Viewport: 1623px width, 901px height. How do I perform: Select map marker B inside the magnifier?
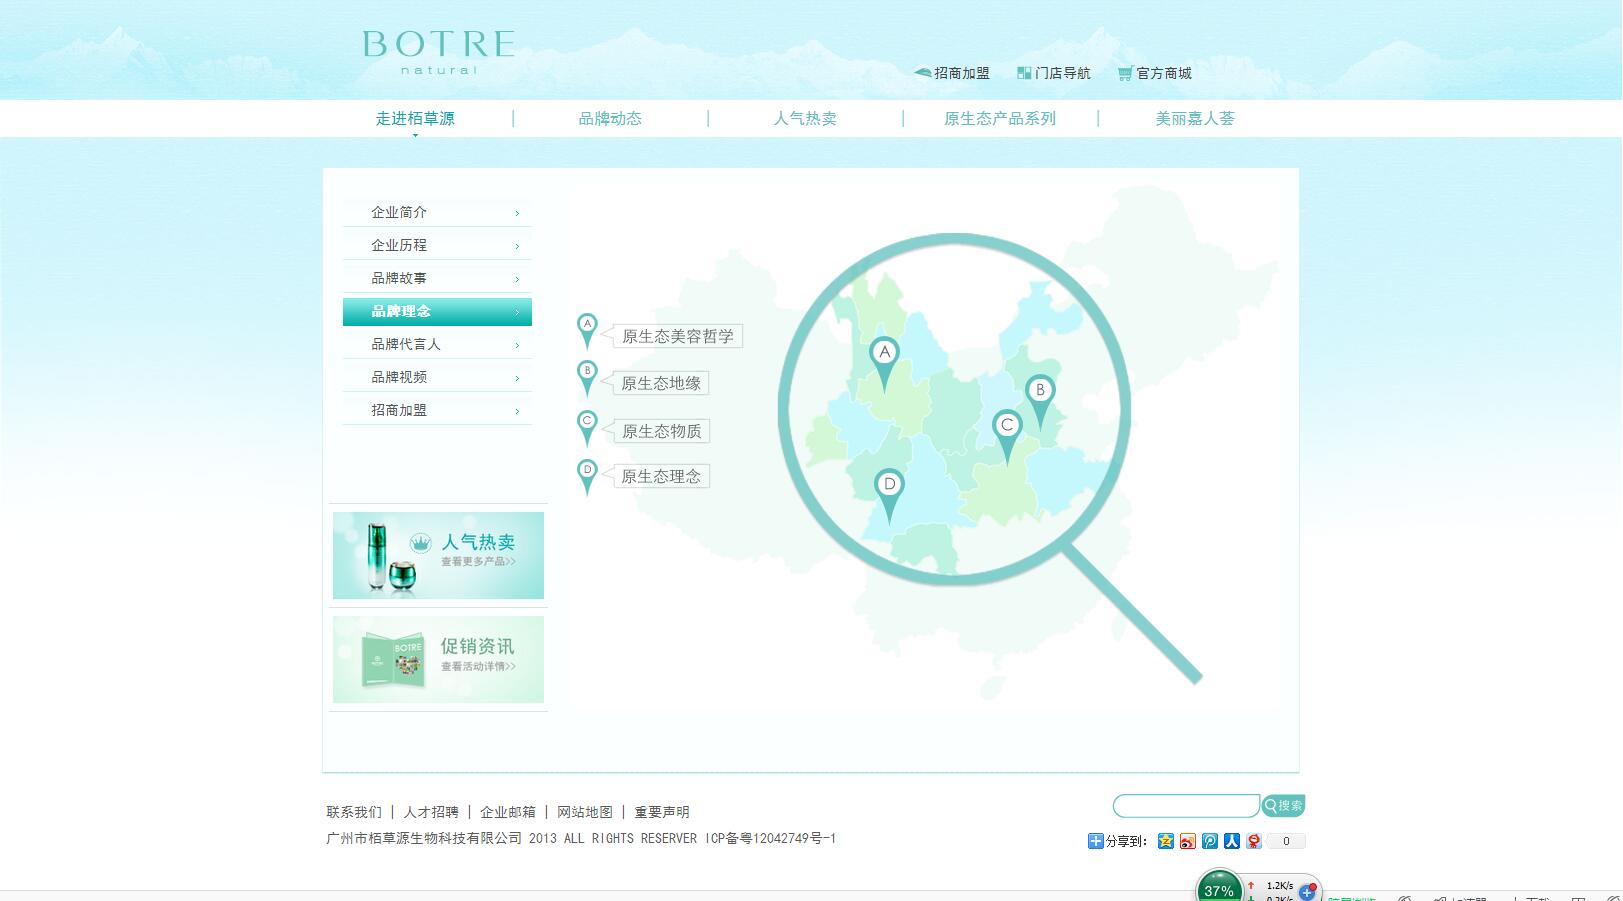pyautogui.click(x=1042, y=390)
